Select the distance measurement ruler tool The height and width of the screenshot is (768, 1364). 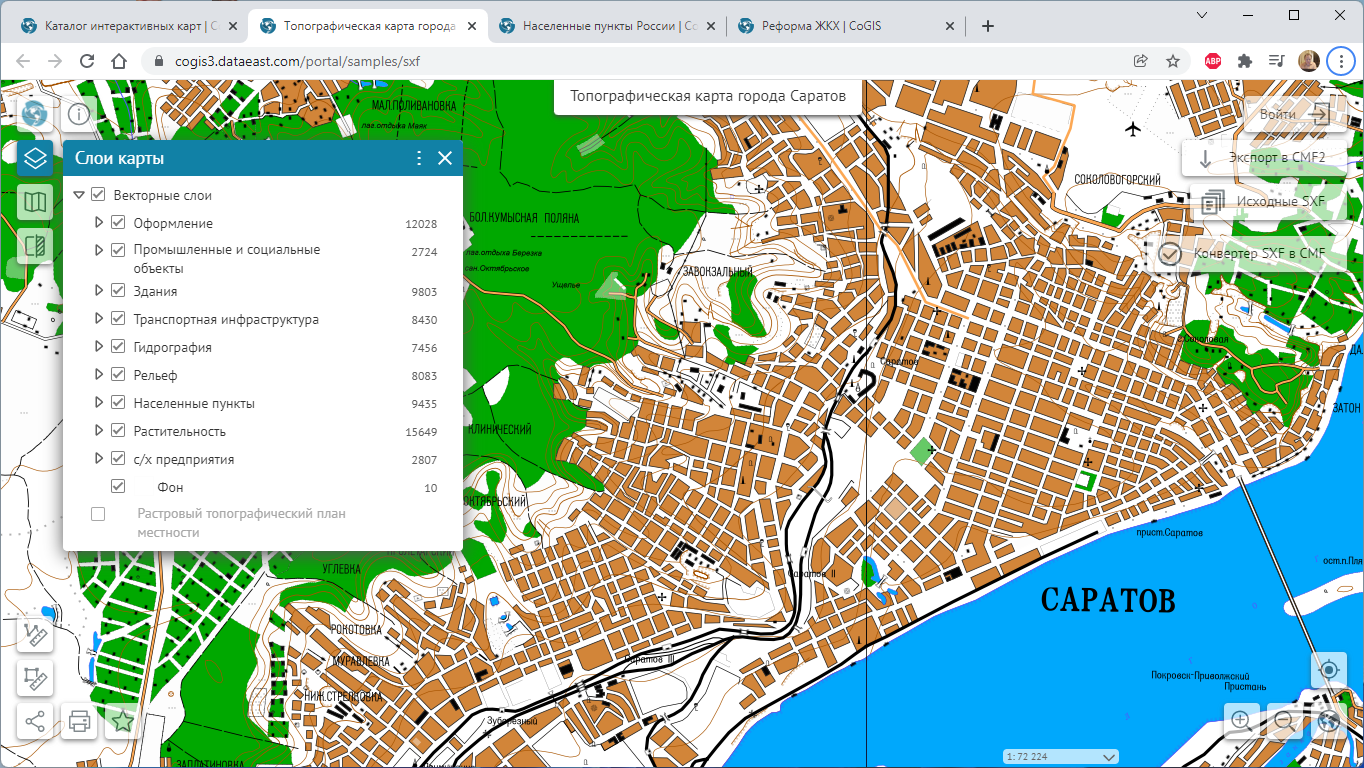(x=35, y=634)
